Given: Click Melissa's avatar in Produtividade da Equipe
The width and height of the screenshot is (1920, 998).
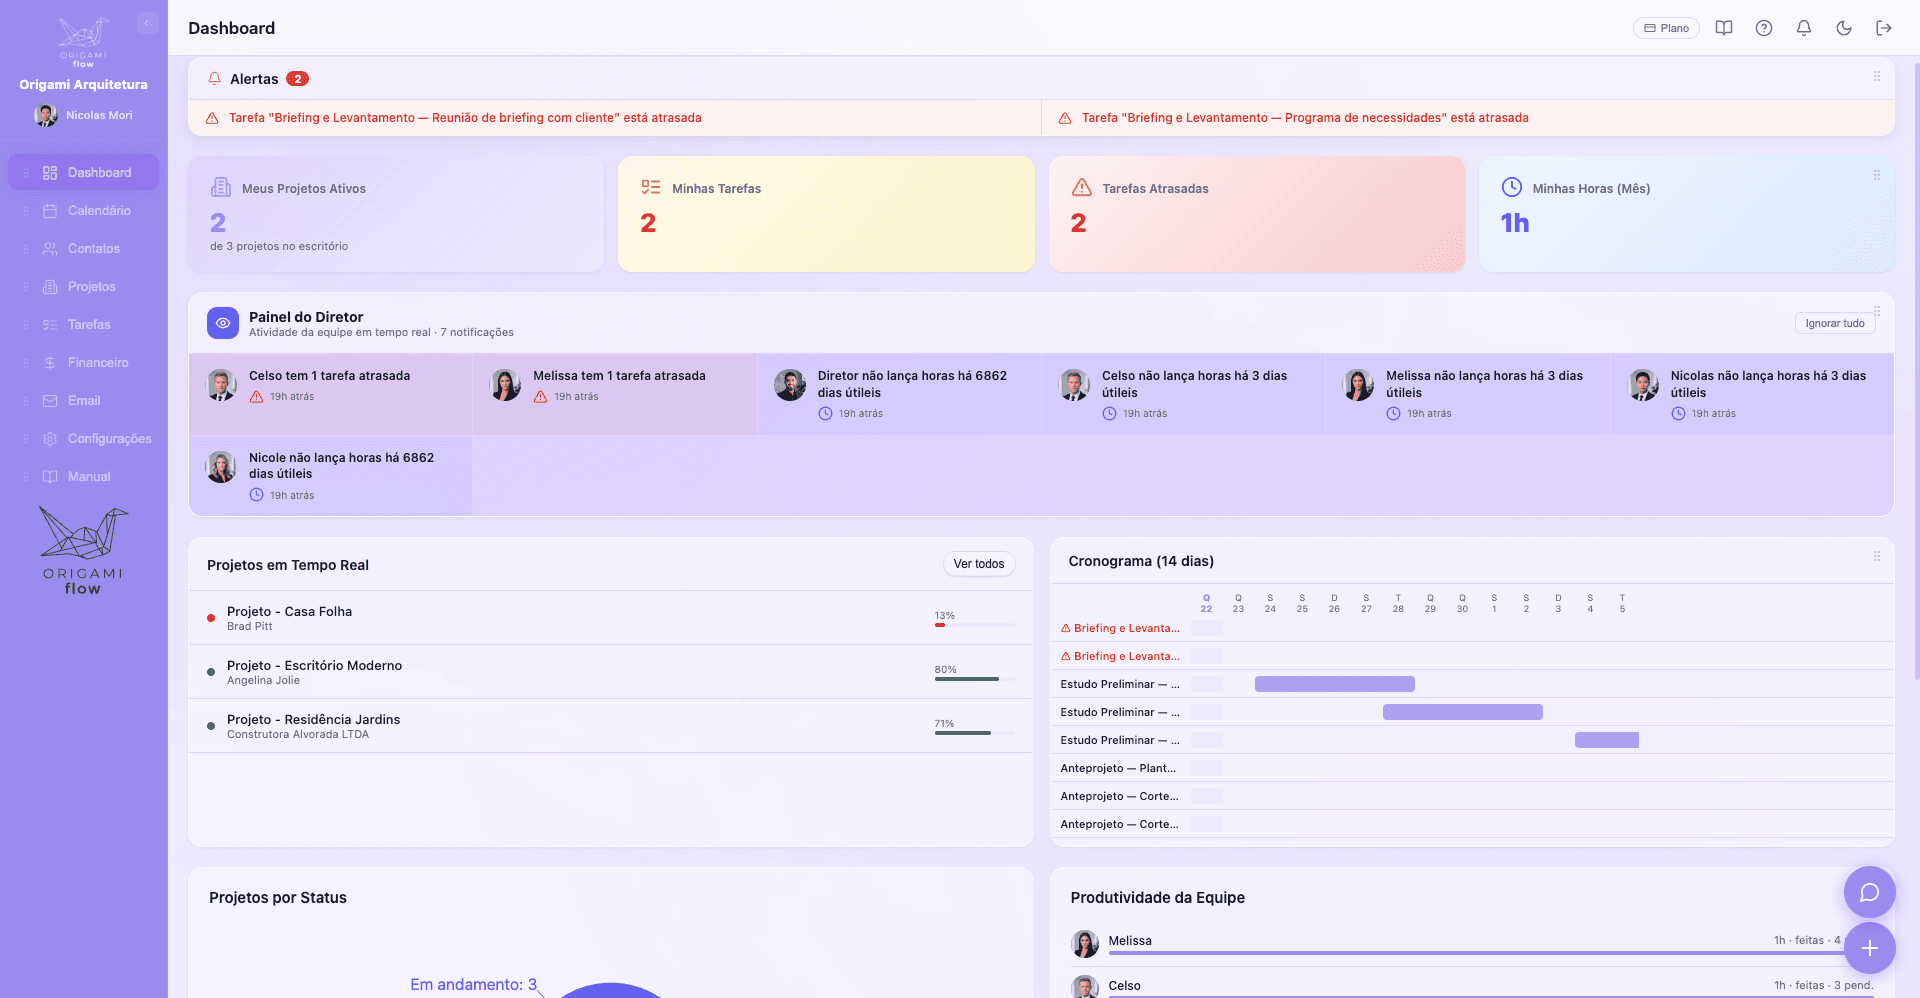Looking at the screenshot, I should (x=1085, y=943).
